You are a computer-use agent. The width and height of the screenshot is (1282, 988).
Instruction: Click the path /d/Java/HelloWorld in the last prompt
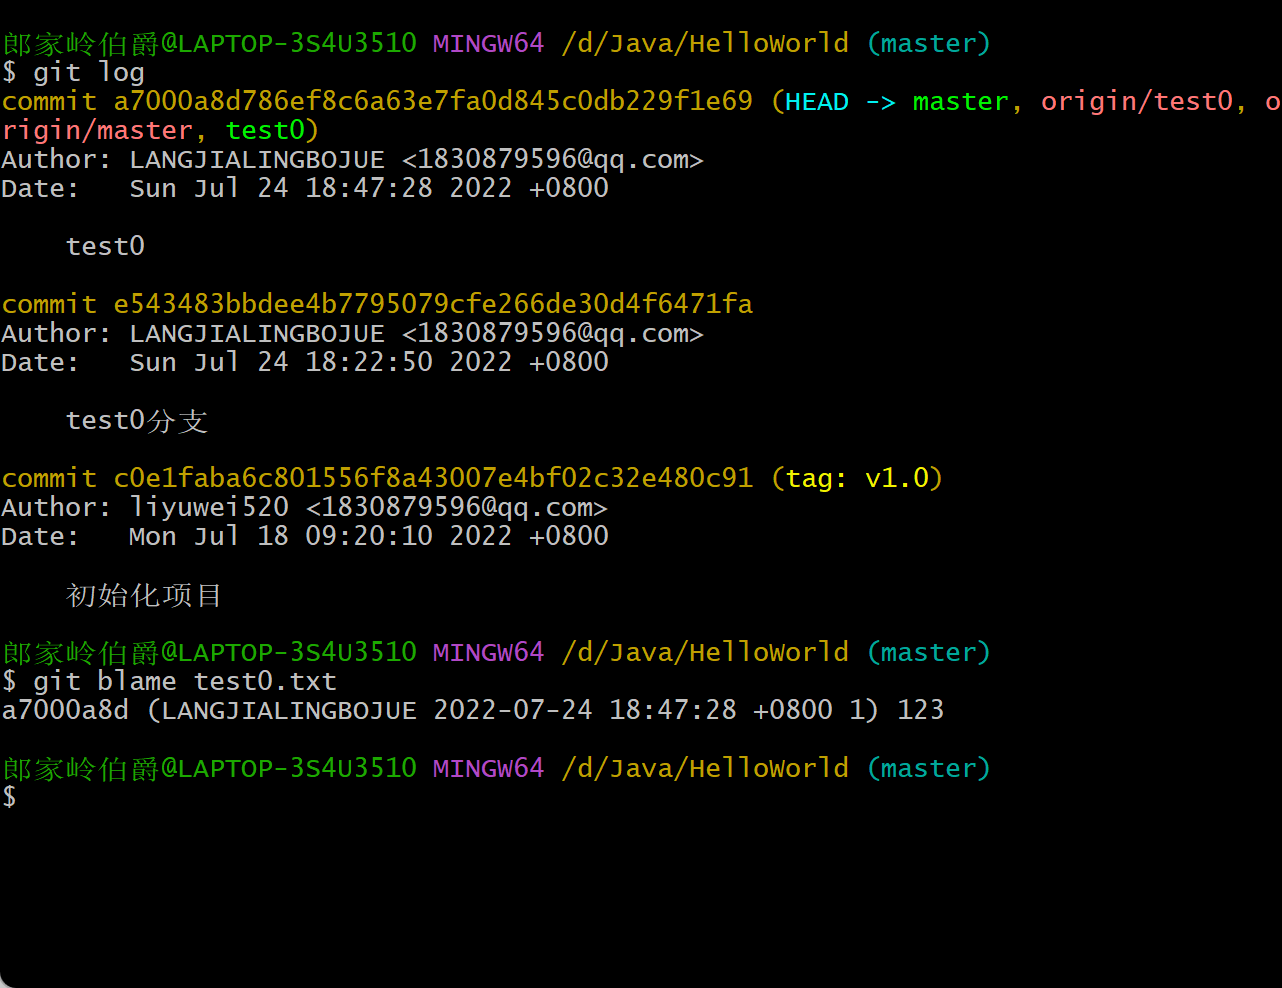[705, 769]
